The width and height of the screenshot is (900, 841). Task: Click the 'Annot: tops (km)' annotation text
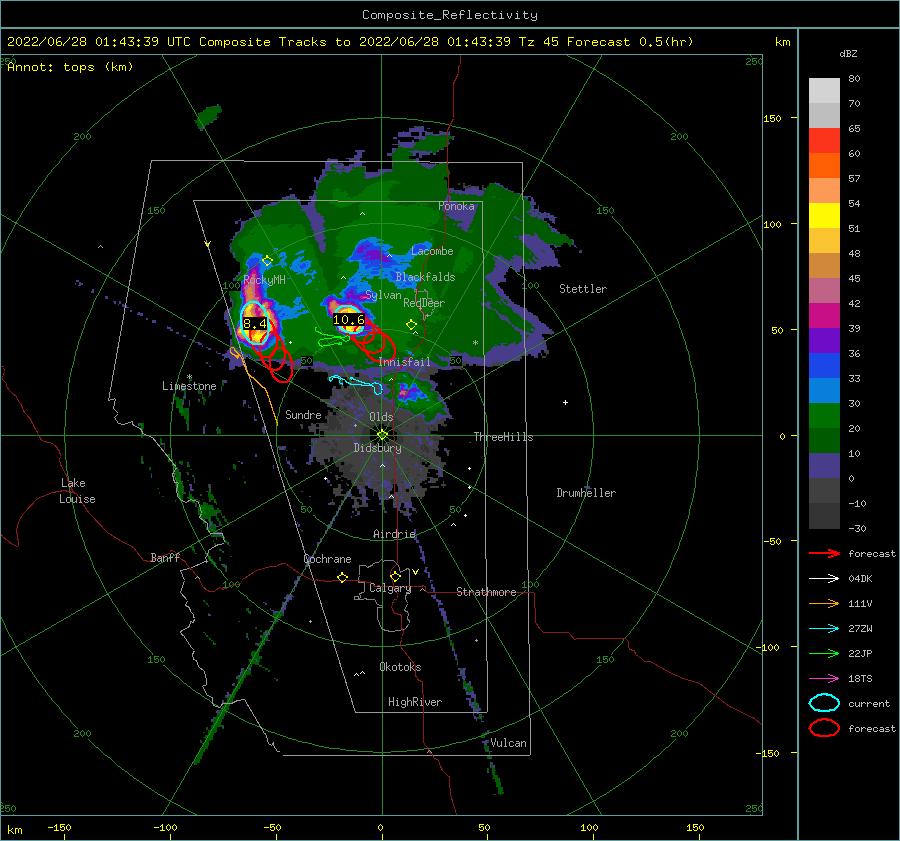click(x=70, y=67)
